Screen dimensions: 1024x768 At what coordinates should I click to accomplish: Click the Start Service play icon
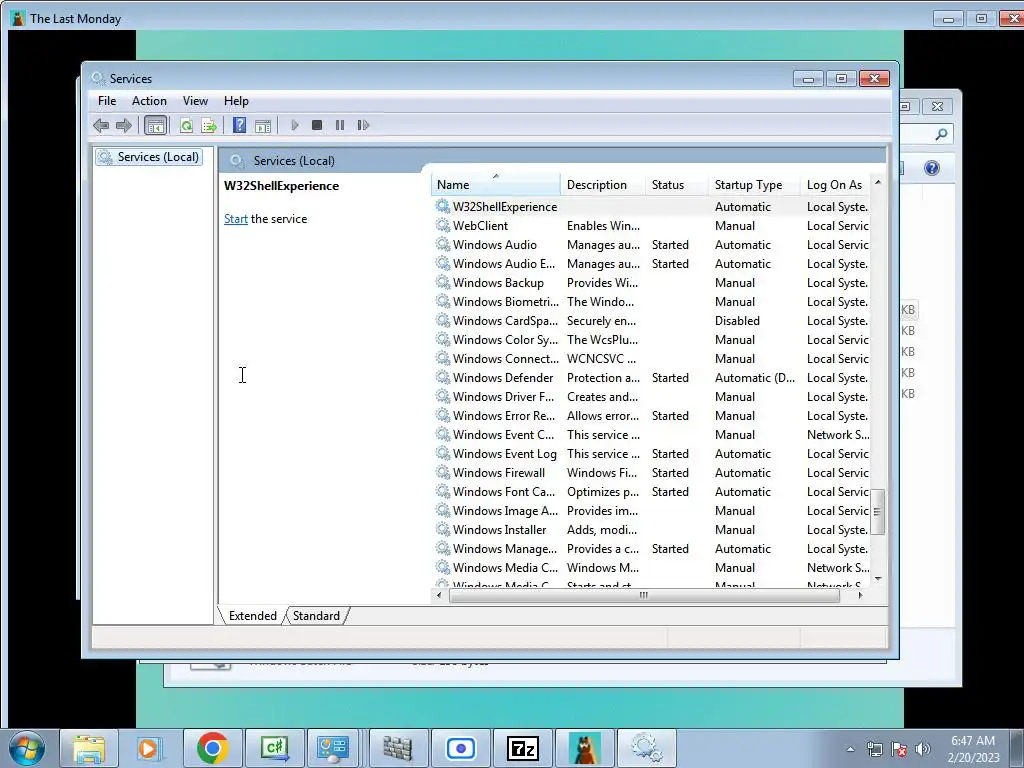click(295, 125)
